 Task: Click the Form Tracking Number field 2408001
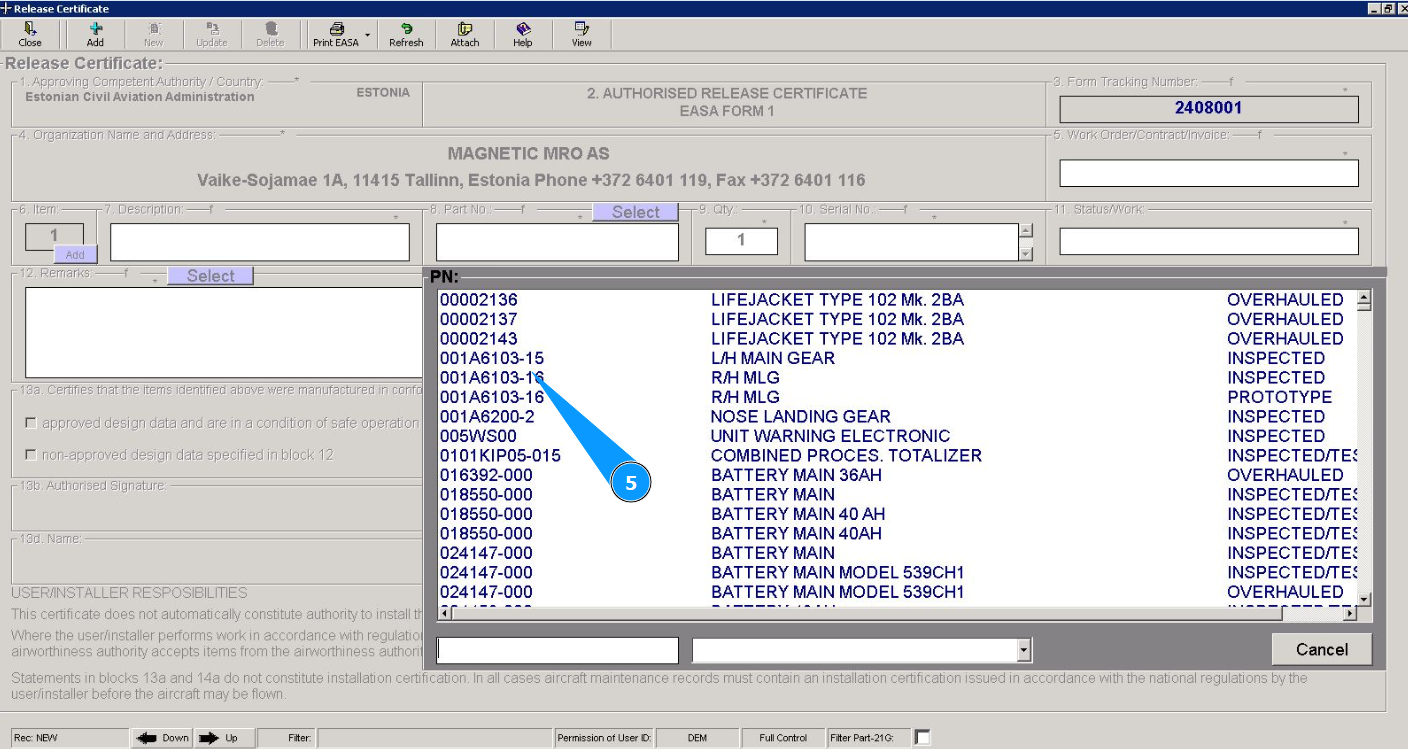click(x=1209, y=108)
